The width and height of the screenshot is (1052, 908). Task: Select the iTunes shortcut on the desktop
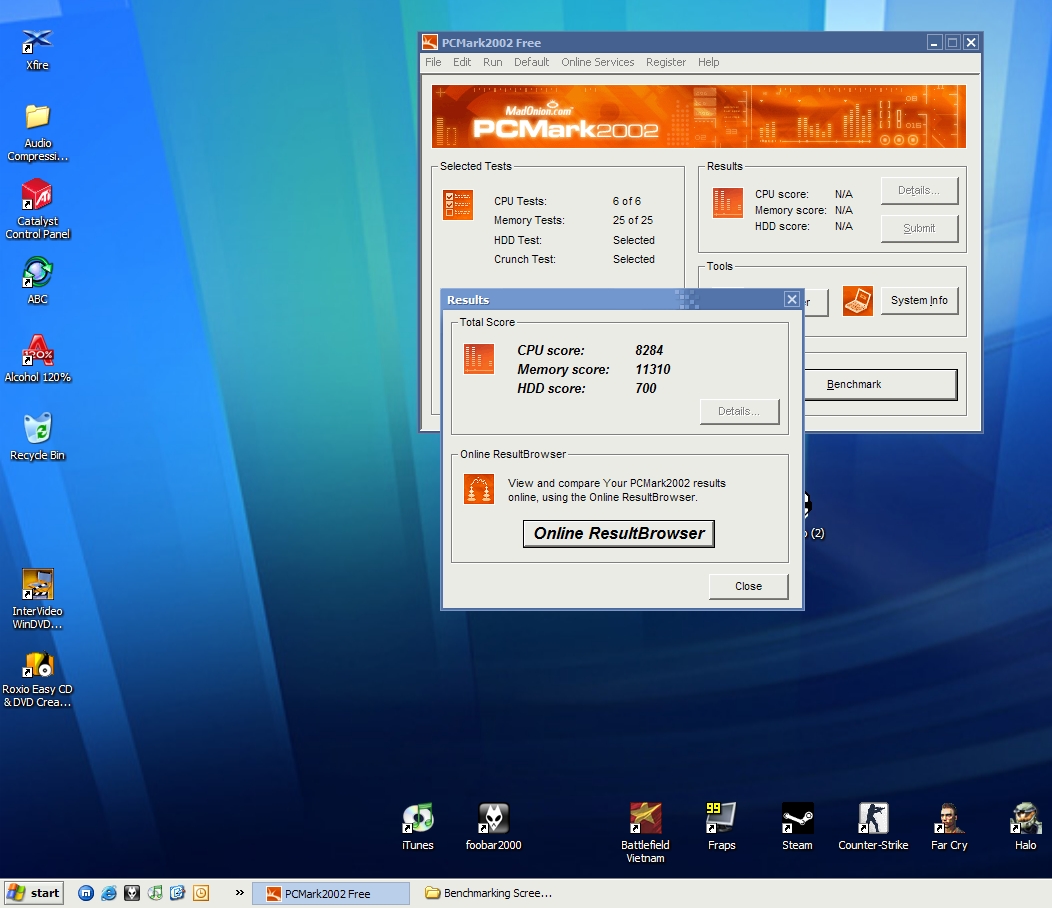click(417, 826)
